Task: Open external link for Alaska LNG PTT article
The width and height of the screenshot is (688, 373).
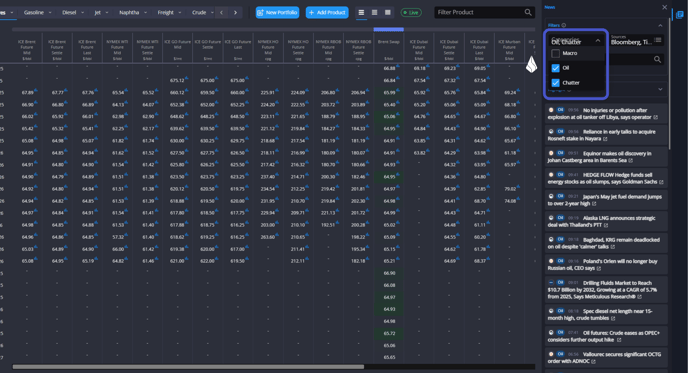Action: (606, 226)
